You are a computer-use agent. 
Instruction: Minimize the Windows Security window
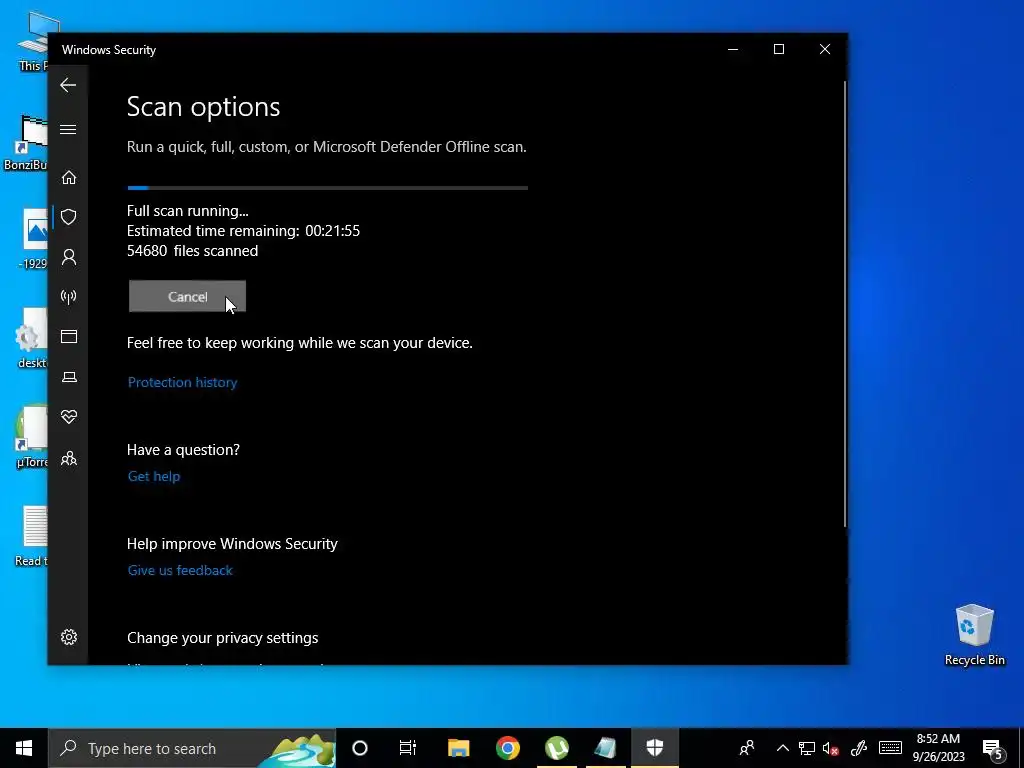click(733, 50)
